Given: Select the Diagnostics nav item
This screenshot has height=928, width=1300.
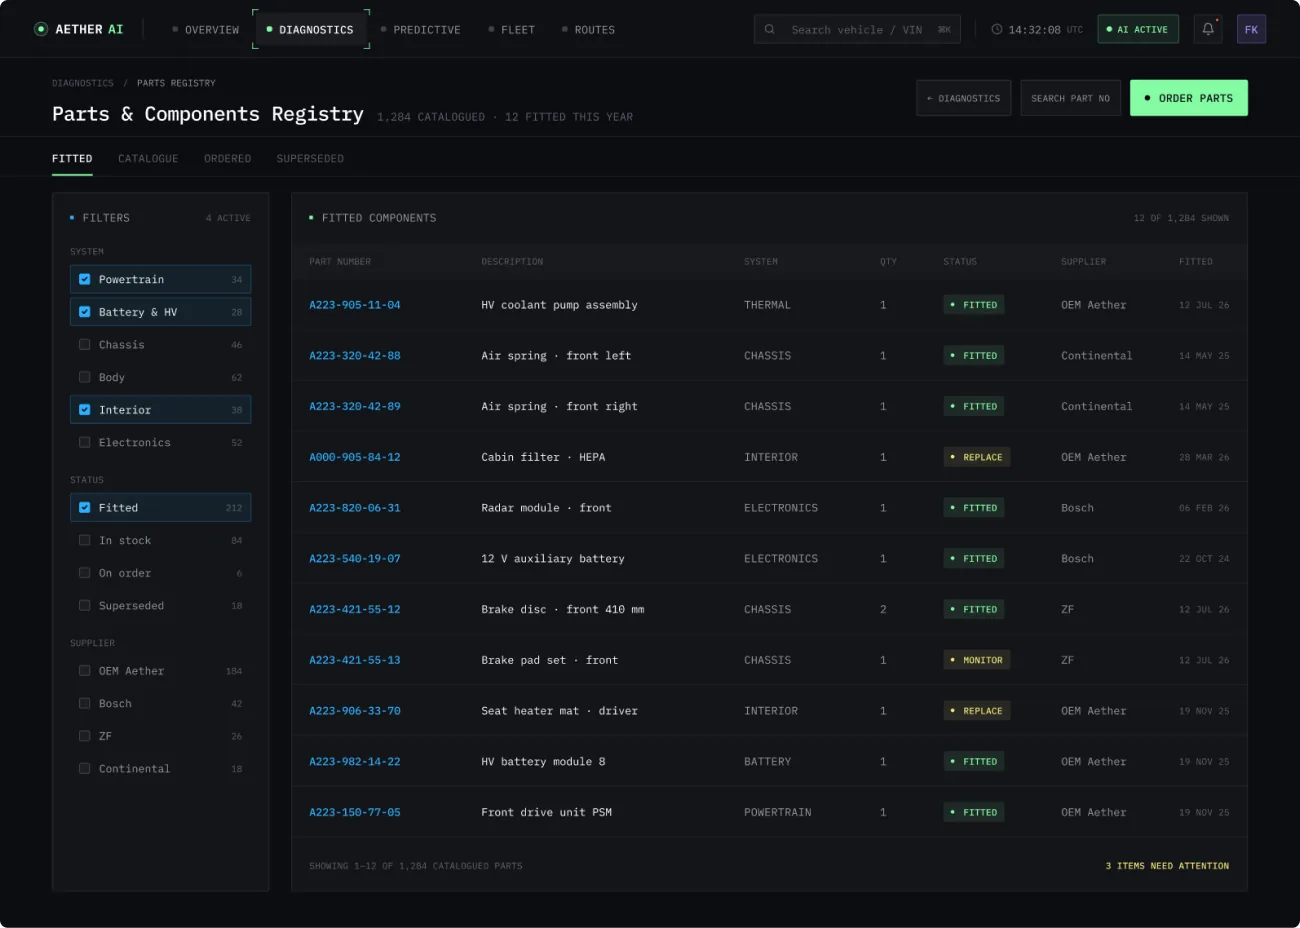Looking at the screenshot, I should coord(310,30).
